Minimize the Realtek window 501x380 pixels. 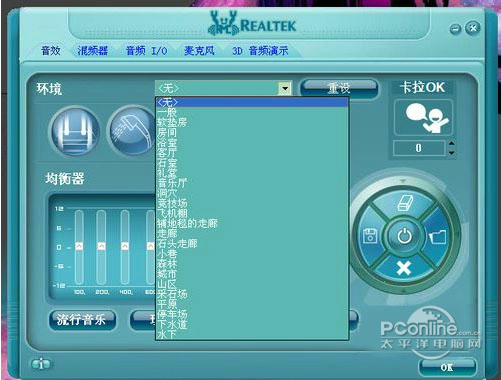[455, 29]
